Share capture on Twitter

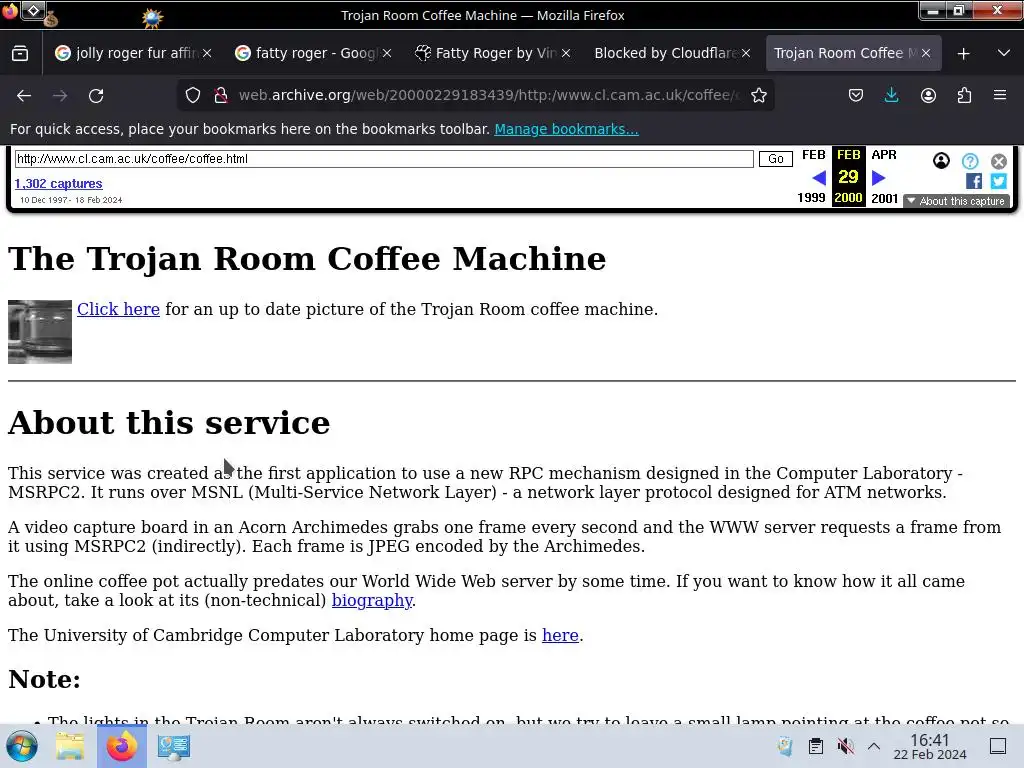(x=999, y=181)
